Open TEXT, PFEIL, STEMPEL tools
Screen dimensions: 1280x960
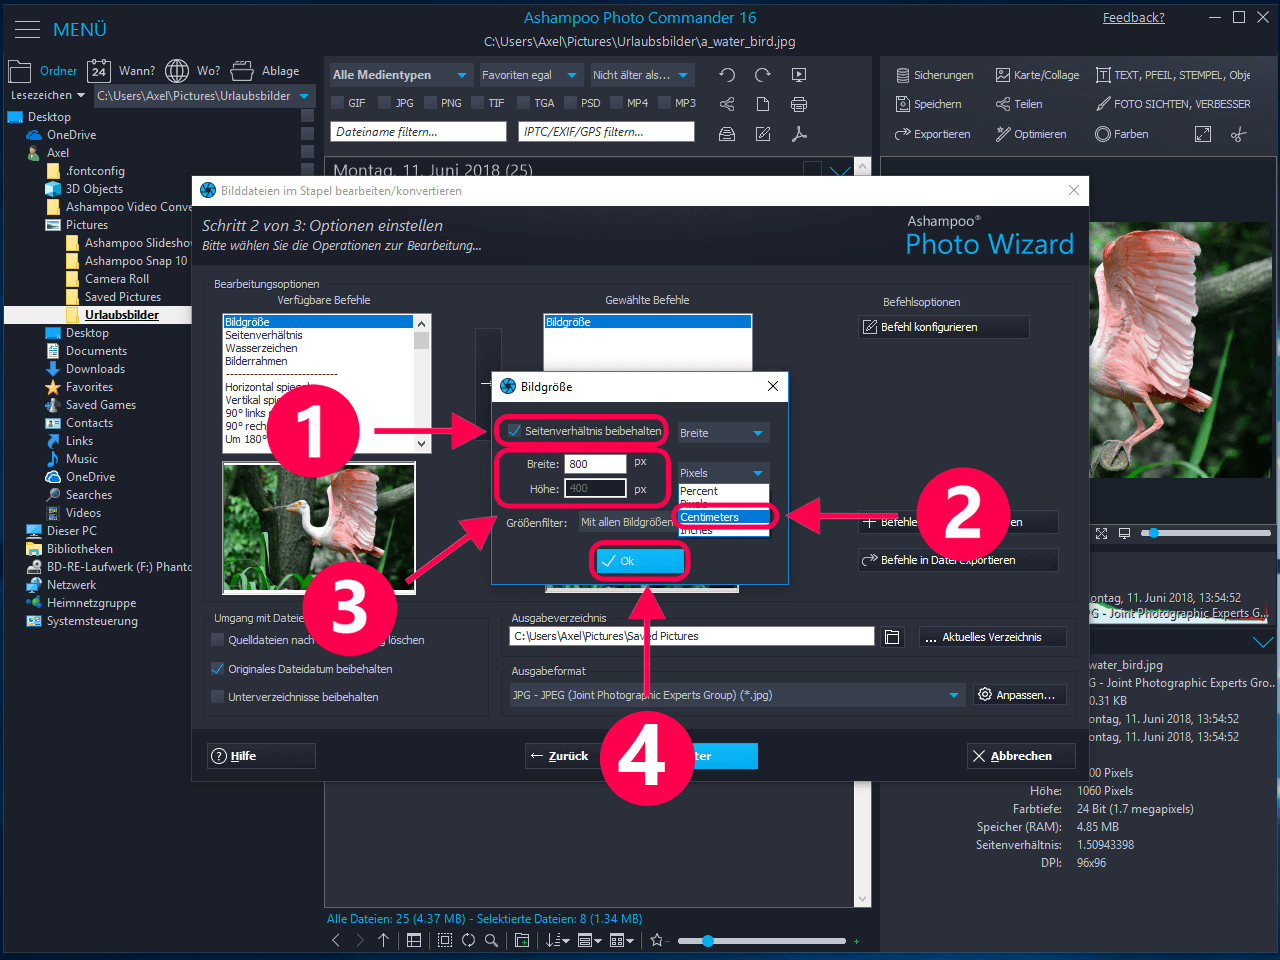tap(1173, 75)
